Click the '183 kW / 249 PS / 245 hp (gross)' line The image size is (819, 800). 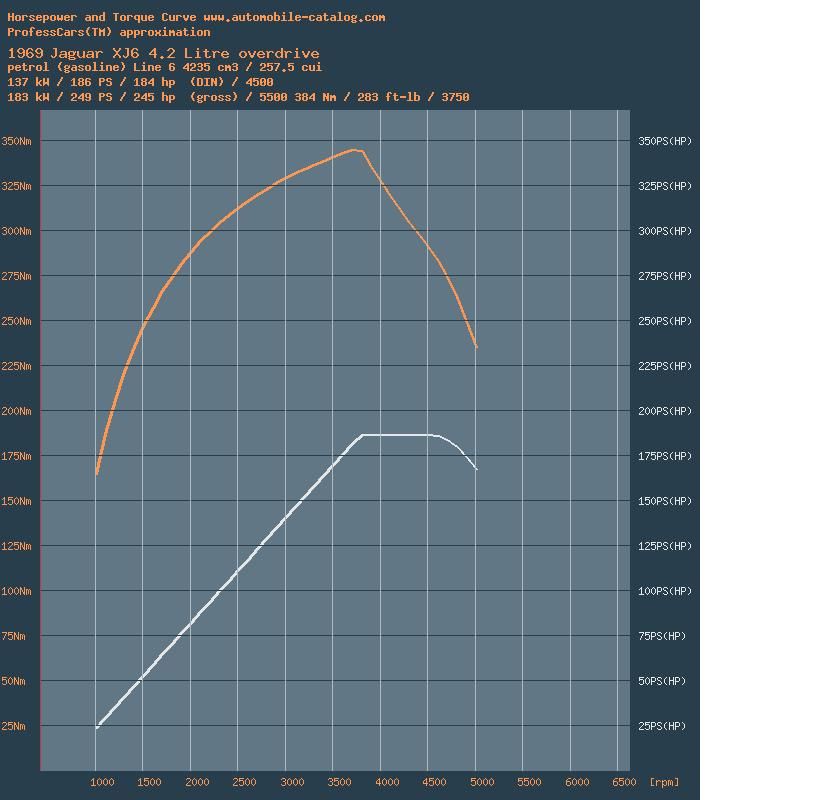coord(238,97)
